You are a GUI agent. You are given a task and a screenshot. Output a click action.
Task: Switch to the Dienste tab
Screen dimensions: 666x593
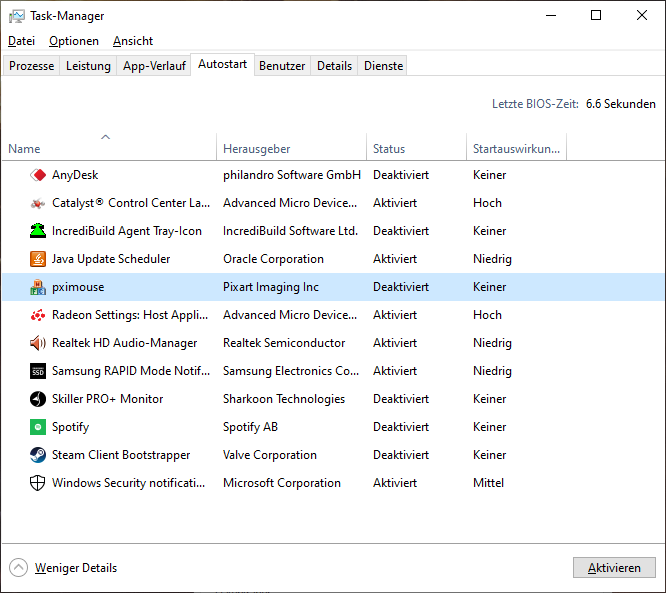point(384,66)
